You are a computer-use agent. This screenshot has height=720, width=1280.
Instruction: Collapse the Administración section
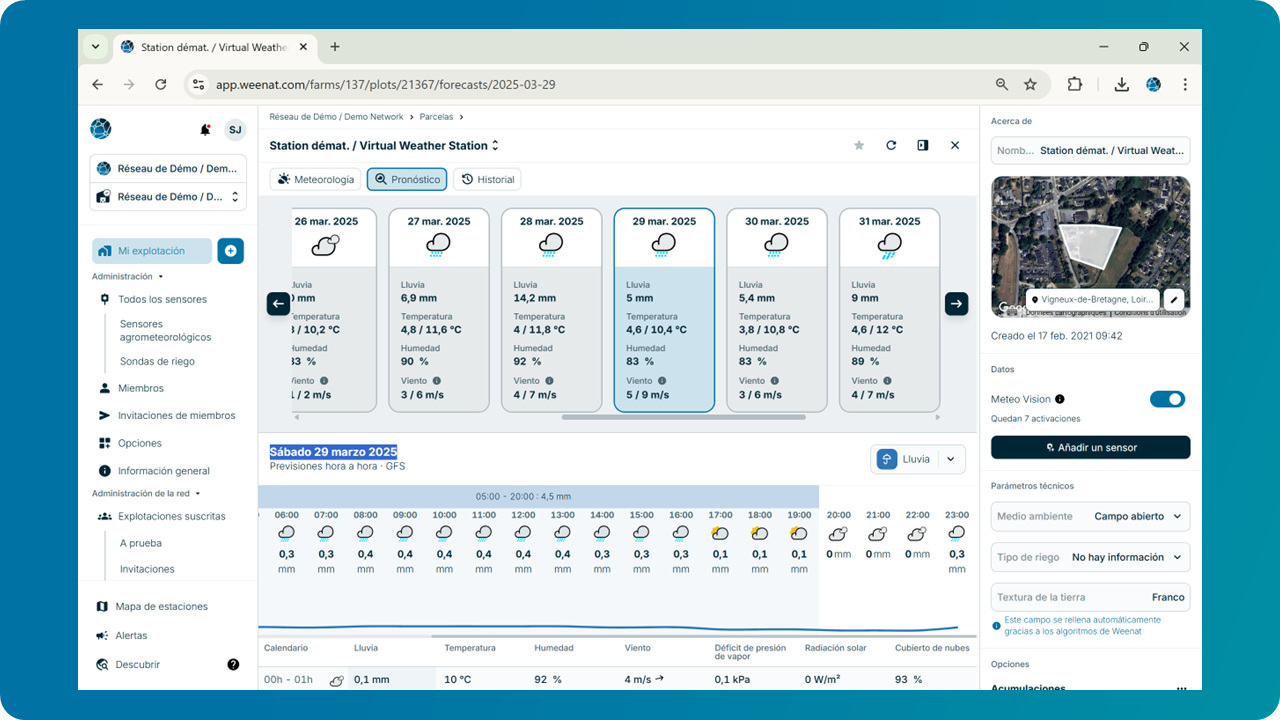[127, 276]
